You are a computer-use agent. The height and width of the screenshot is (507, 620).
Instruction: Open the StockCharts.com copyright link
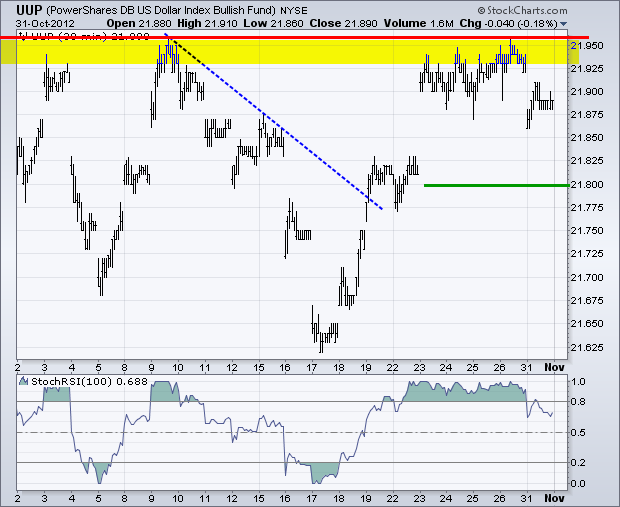coord(522,10)
